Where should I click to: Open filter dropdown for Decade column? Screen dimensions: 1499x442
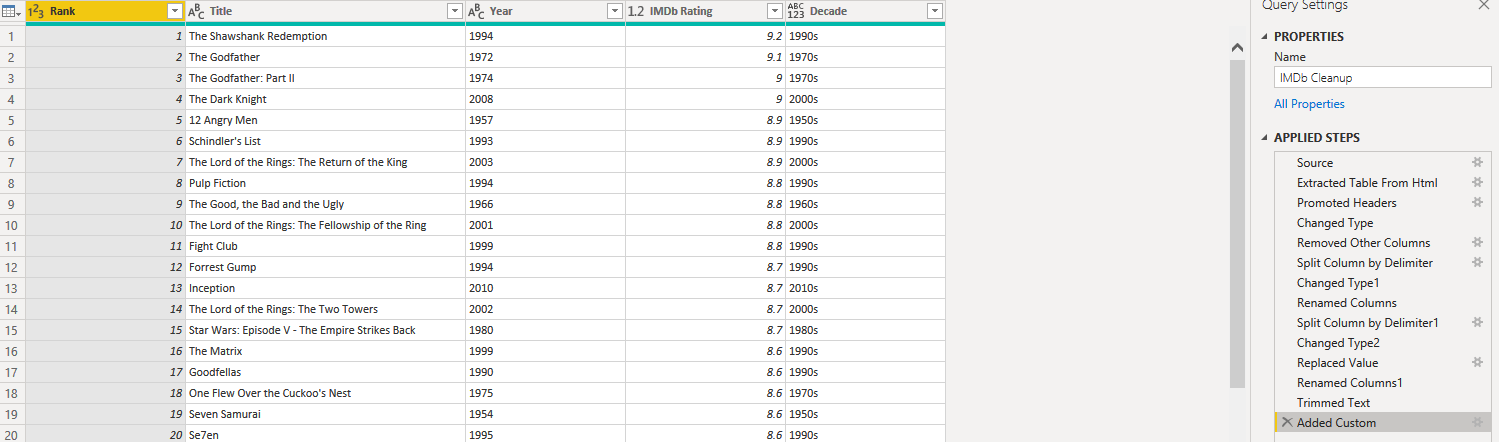click(x=934, y=11)
